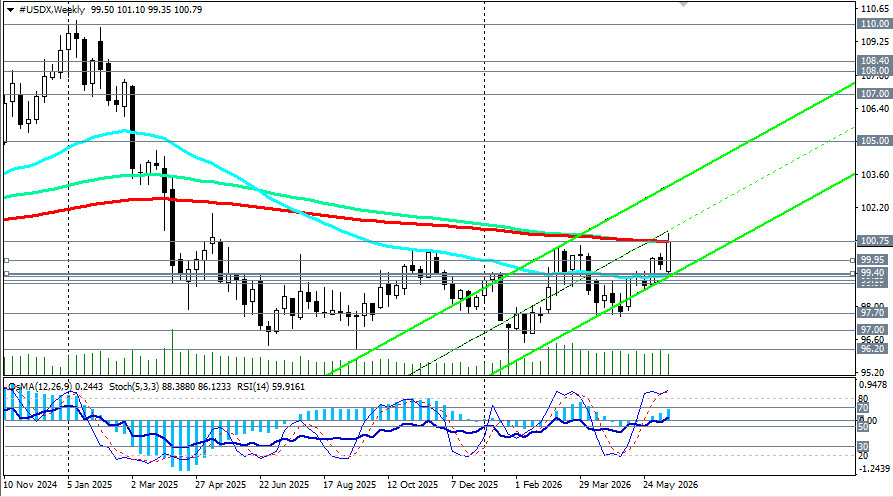Select the 96.20 price level label
This screenshot has width=893, height=497.
coord(872,349)
